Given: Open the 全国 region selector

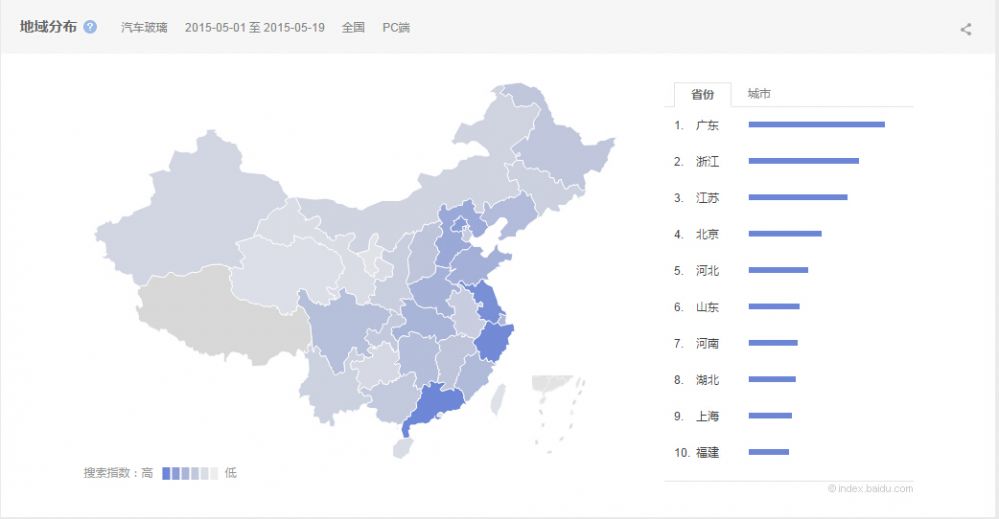Looking at the screenshot, I should pyautogui.click(x=353, y=27).
